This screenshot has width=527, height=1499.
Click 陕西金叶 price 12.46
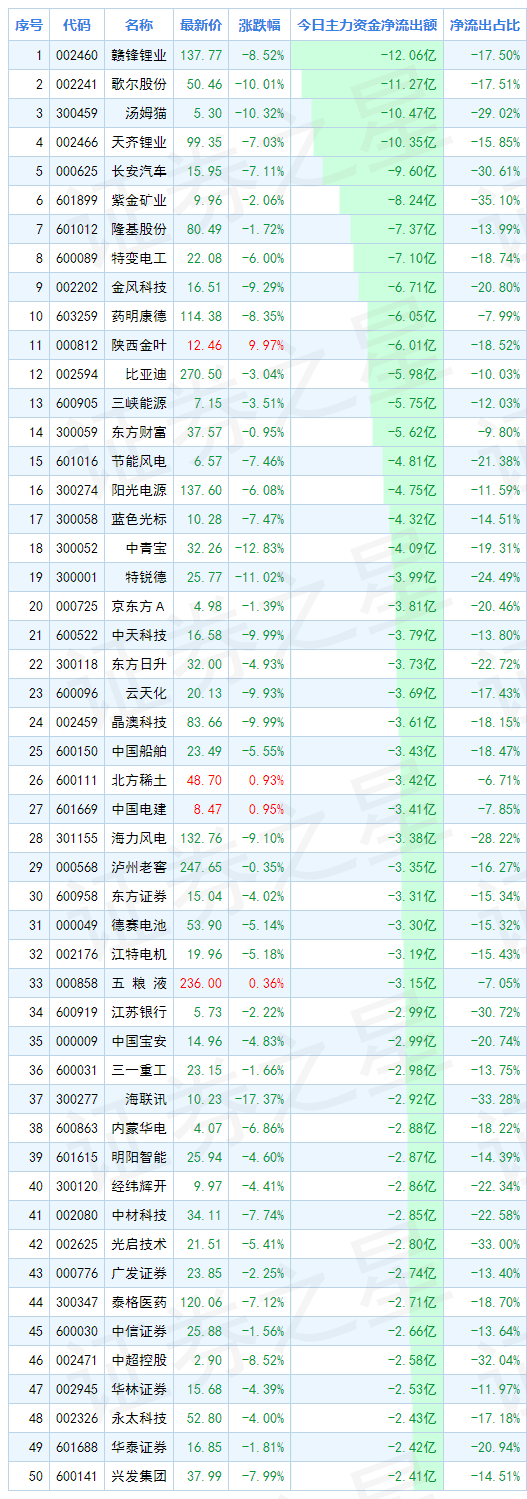204,345
